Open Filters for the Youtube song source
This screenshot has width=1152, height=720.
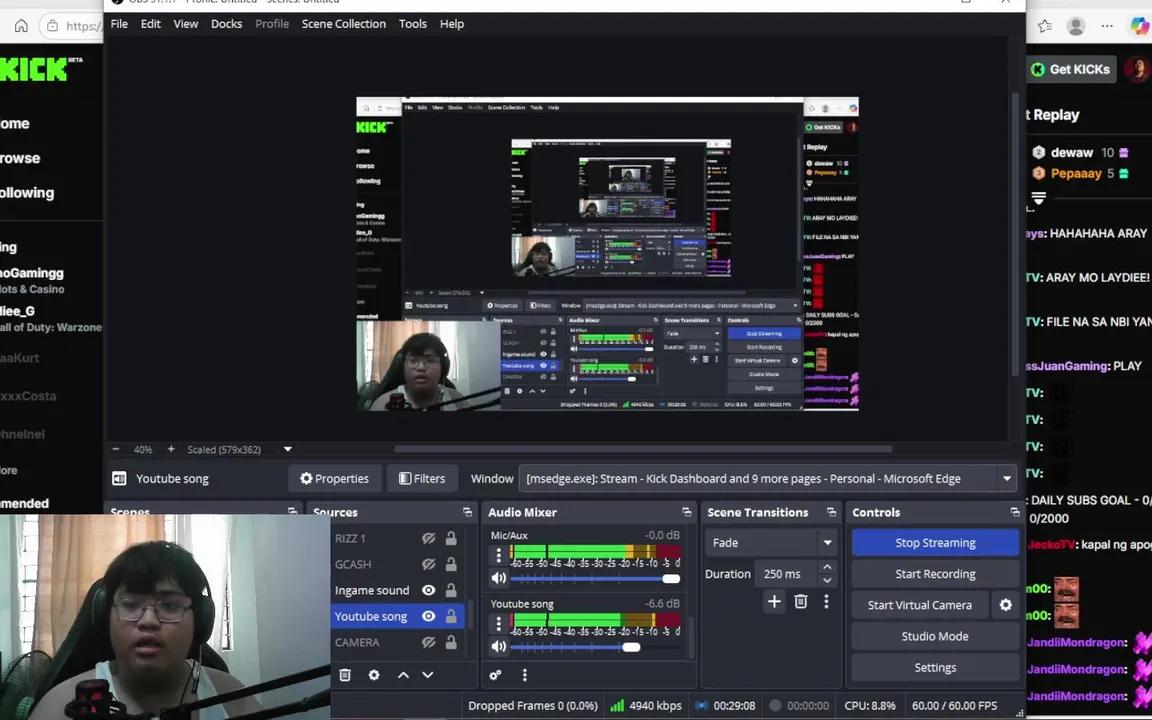pyautogui.click(x=422, y=478)
